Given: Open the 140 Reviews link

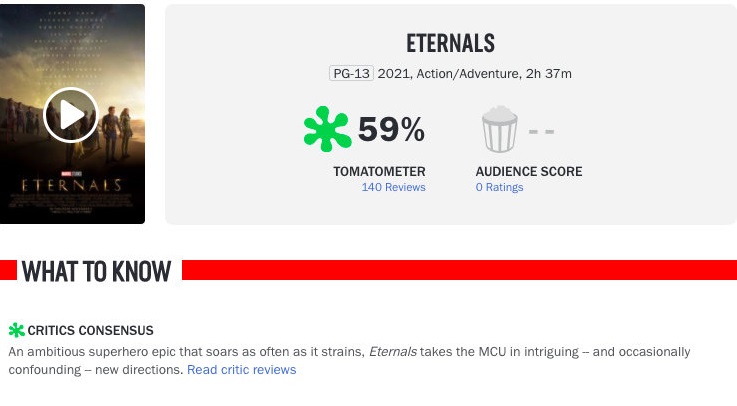Looking at the screenshot, I should coord(393,187).
